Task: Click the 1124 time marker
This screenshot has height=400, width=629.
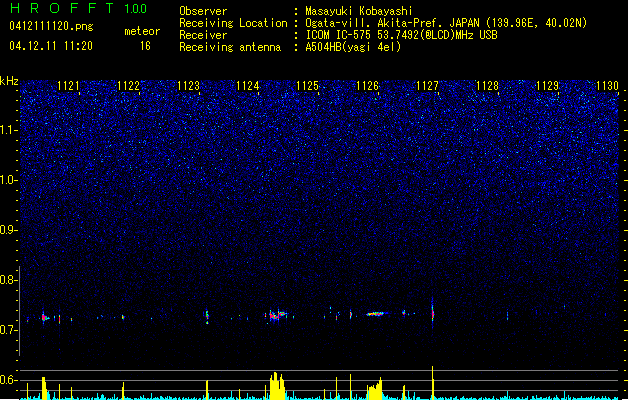Action: (248, 85)
